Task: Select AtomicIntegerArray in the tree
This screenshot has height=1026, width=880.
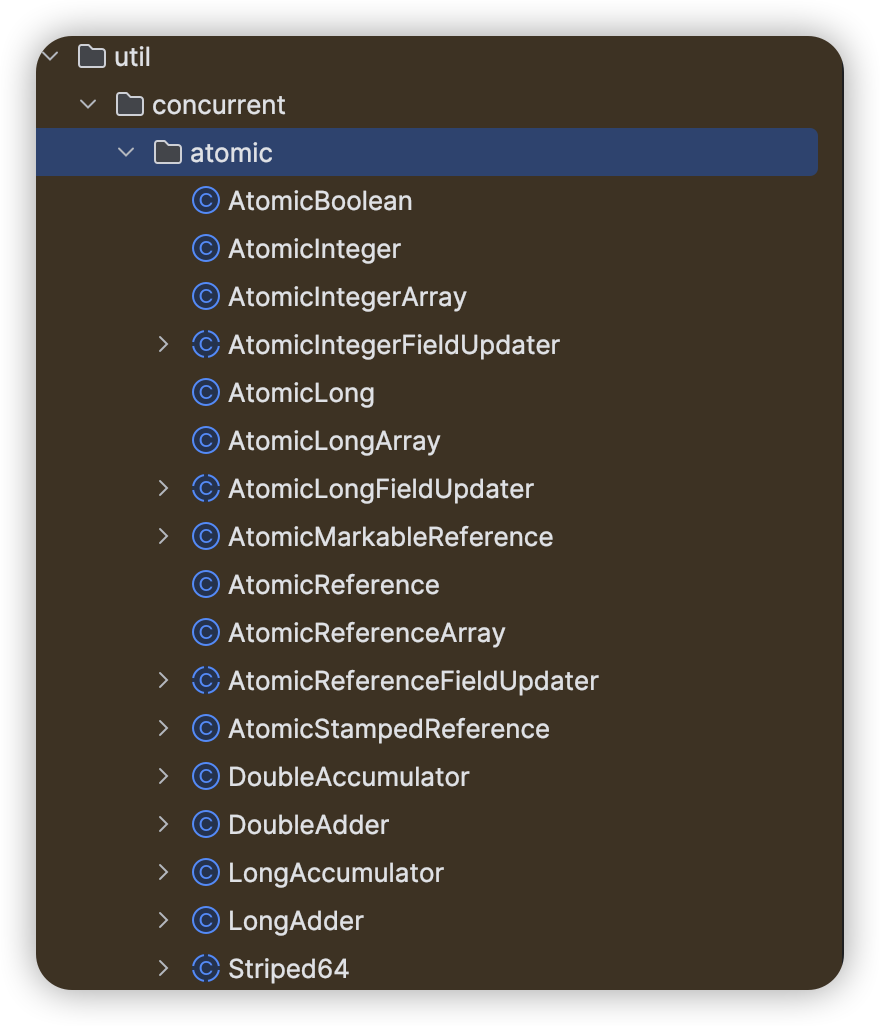Action: pos(347,297)
